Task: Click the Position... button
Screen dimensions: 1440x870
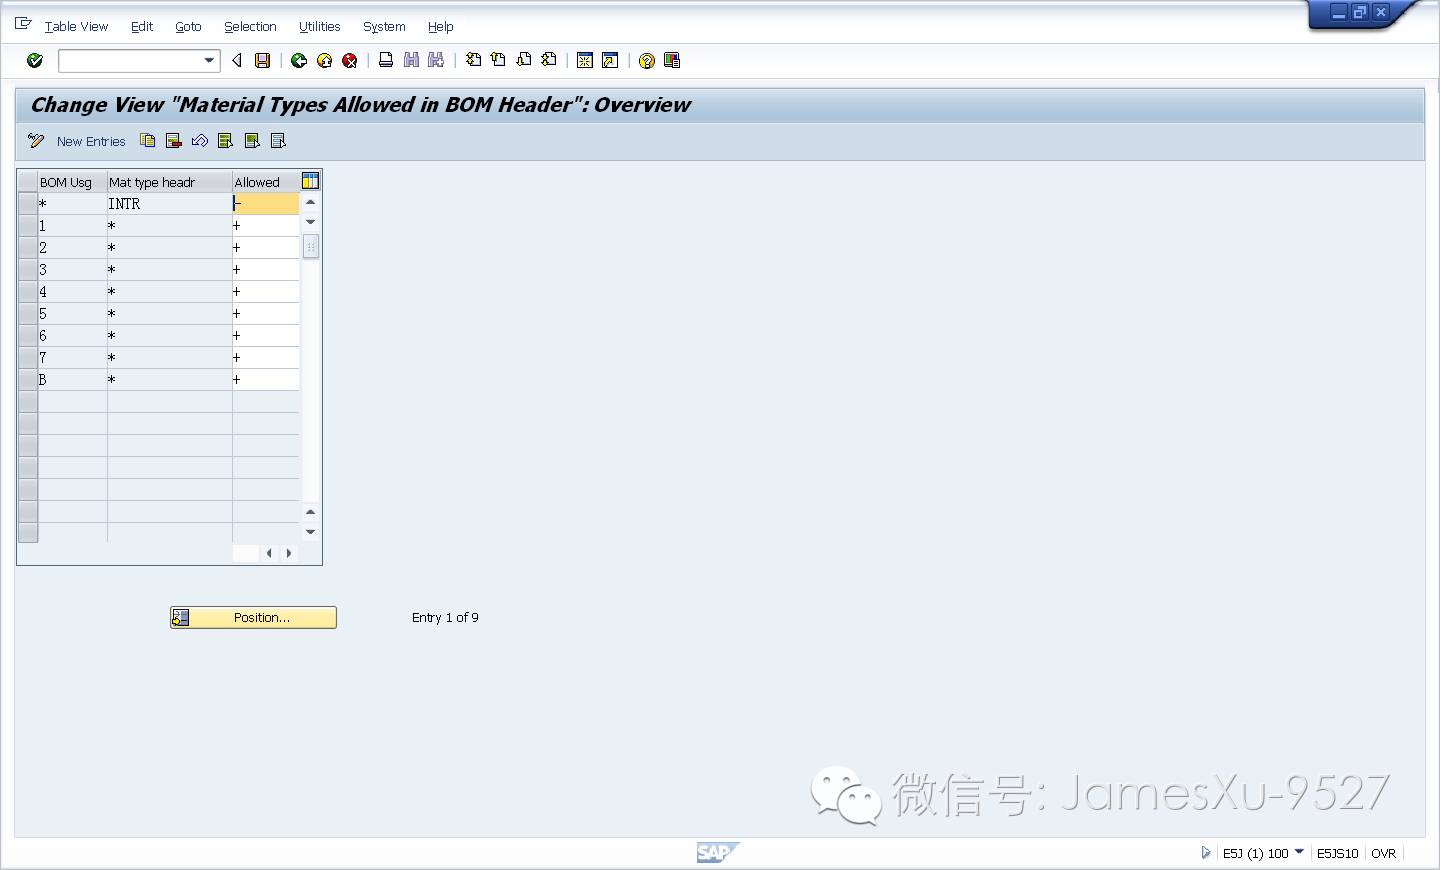Action: (x=253, y=618)
